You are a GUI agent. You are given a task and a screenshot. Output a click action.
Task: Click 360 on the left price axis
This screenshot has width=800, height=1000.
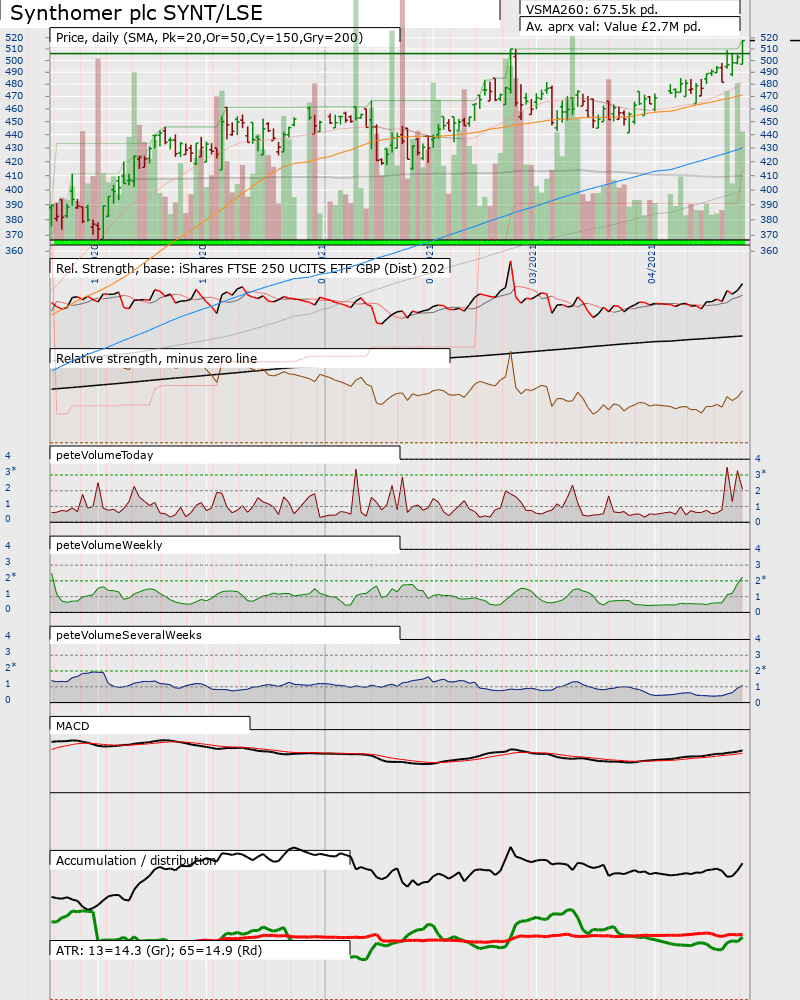point(14,251)
